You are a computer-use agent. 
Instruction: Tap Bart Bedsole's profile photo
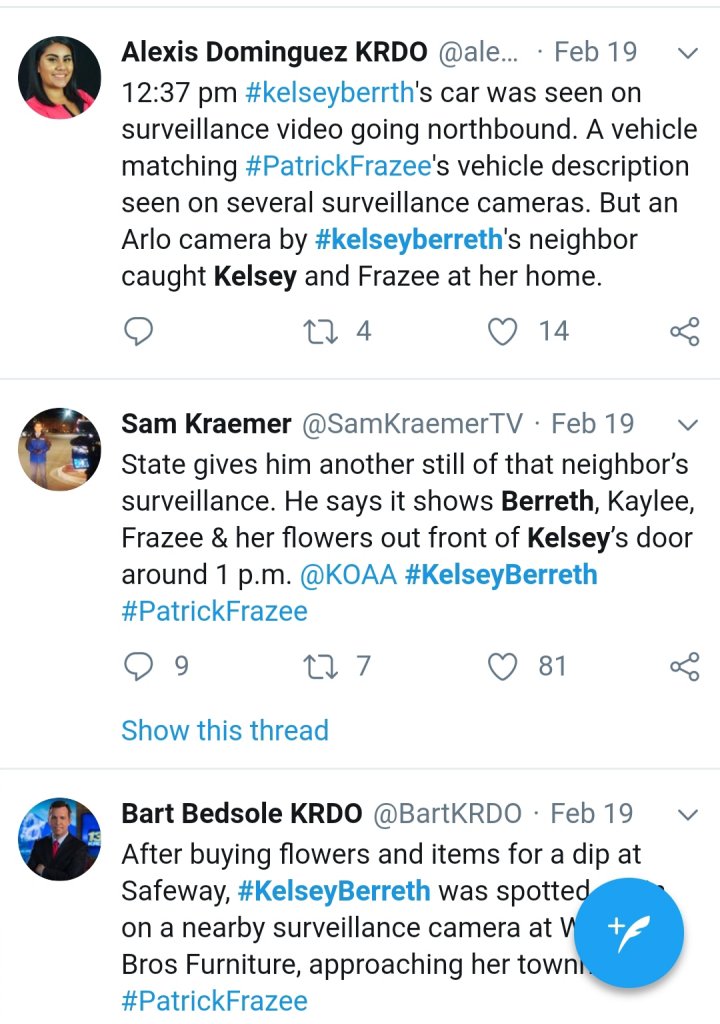coord(61,839)
